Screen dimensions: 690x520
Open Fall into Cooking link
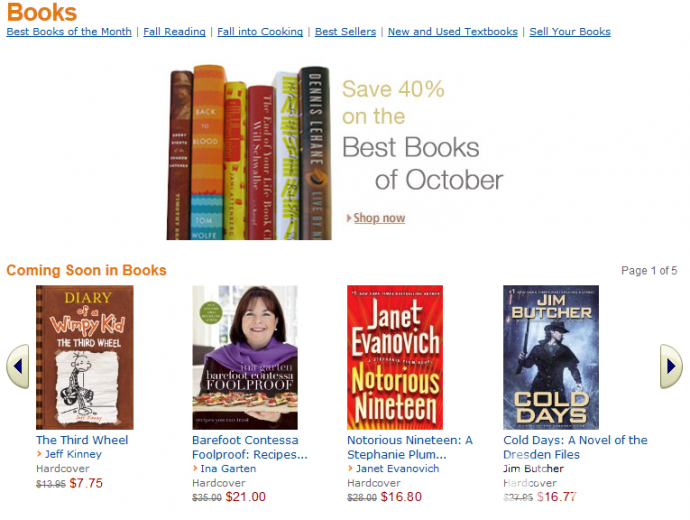[x=260, y=32]
